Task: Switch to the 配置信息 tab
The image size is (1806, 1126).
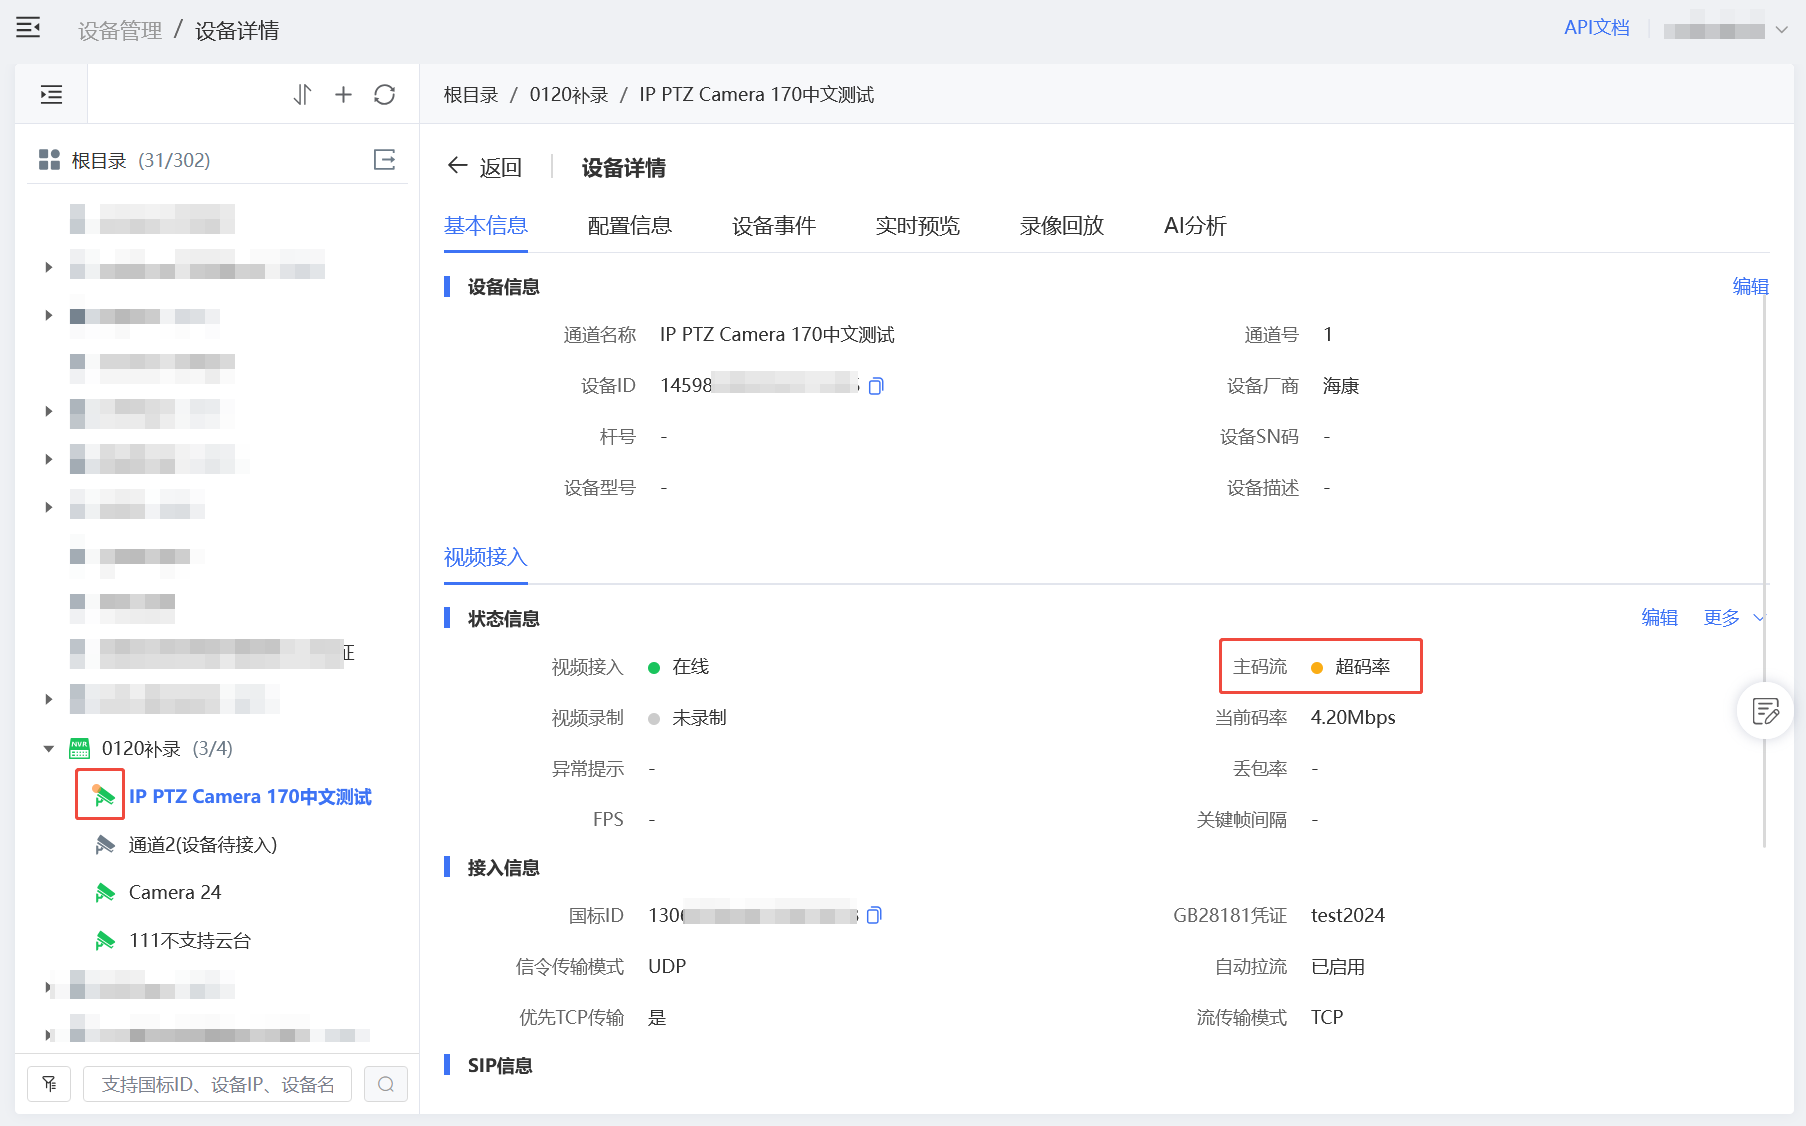Action: [x=629, y=226]
